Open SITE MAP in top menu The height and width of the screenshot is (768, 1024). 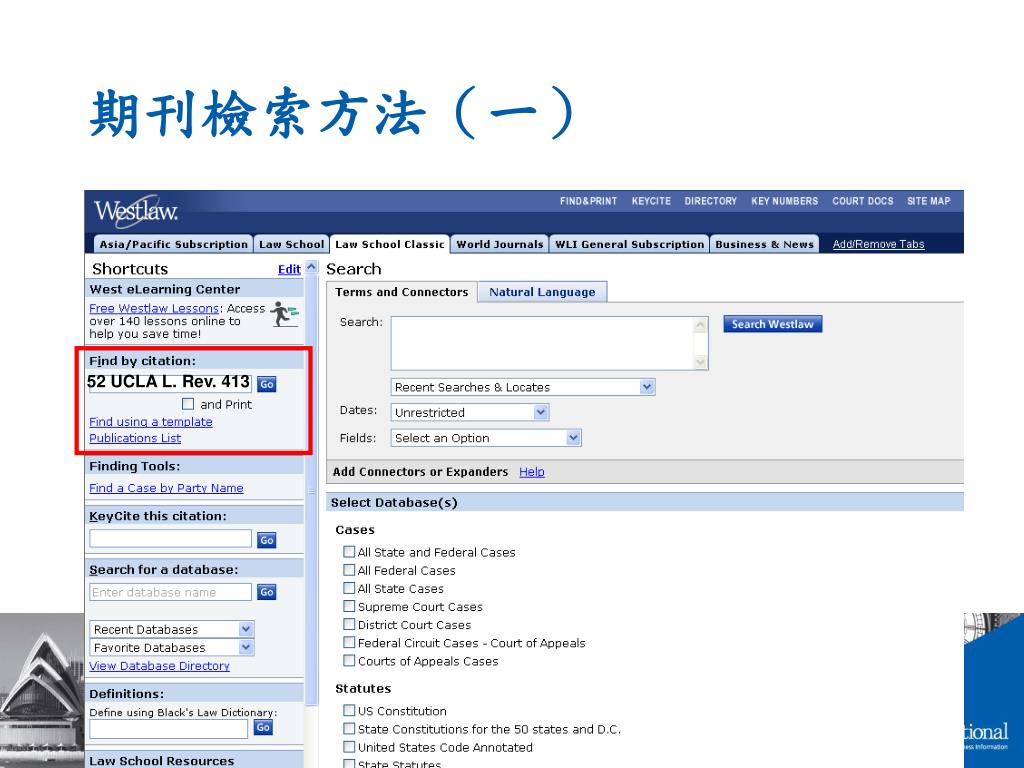point(929,201)
